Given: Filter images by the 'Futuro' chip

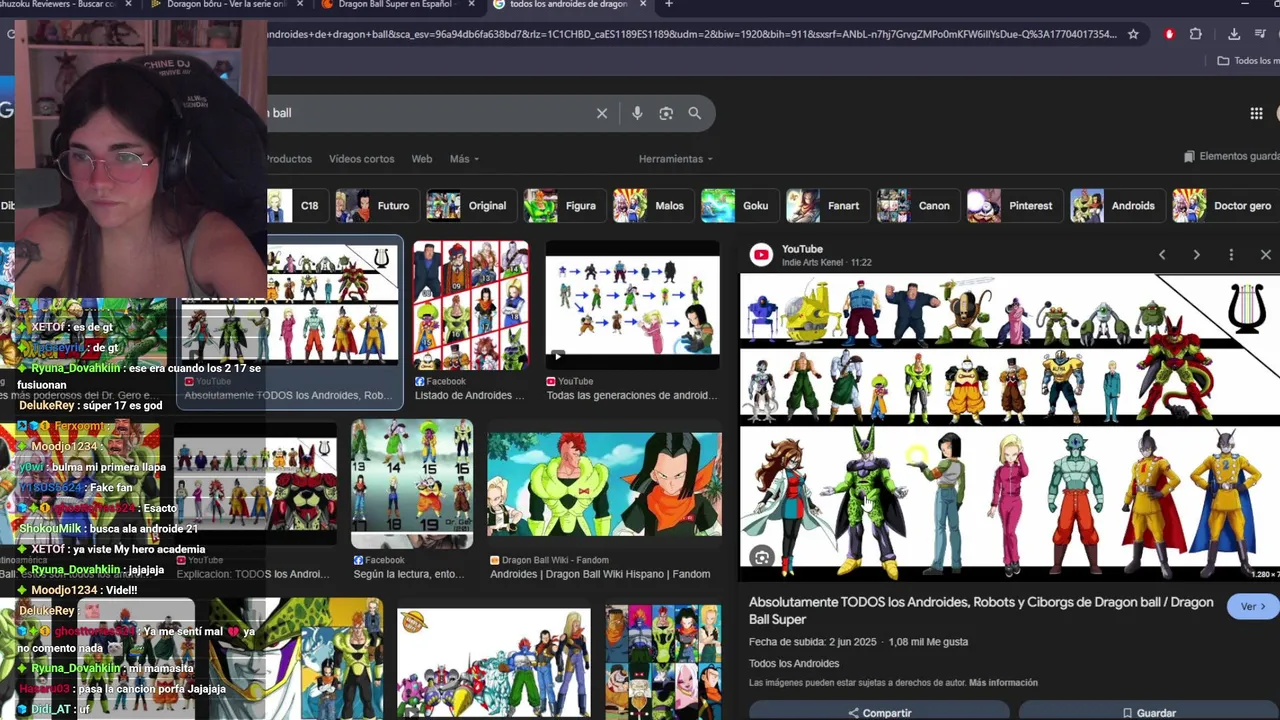Looking at the screenshot, I should coord(375,205).
